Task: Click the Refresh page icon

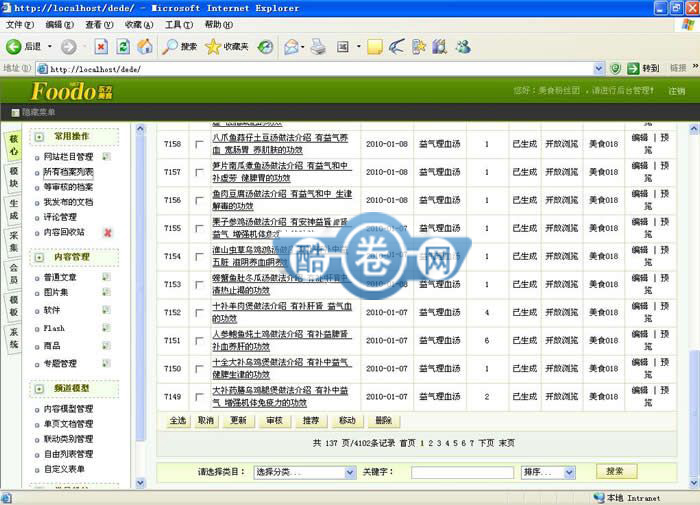Action: (x=123, y=46)
